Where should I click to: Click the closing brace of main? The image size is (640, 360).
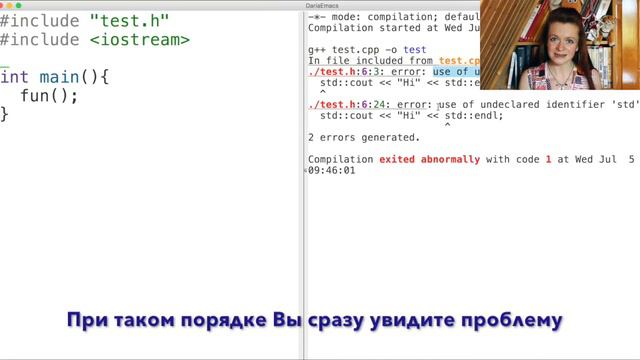click(x=4, y=114)
